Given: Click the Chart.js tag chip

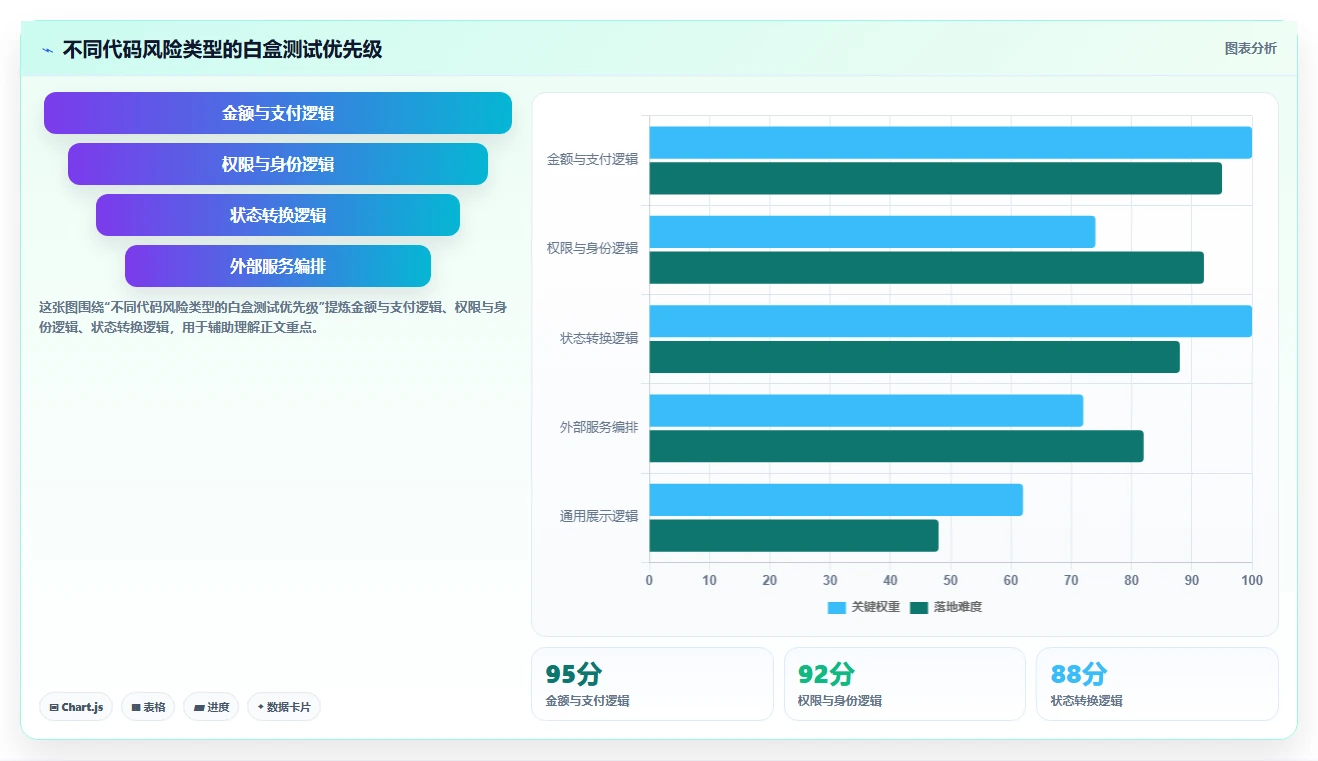Looking at the screenshot, I should (76, 707).
